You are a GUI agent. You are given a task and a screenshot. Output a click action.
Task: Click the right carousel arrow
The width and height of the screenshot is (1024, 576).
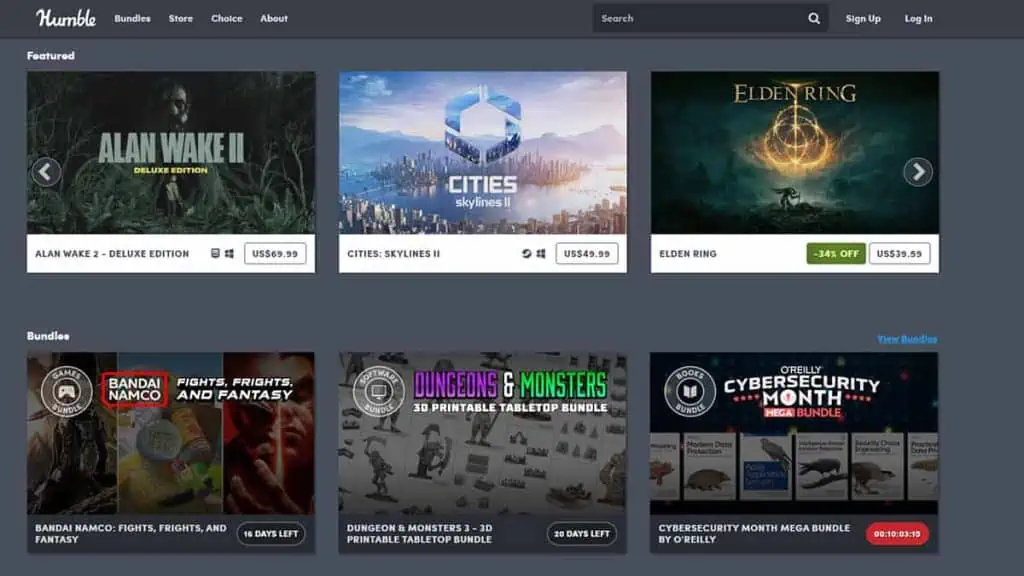pos(916,171)
